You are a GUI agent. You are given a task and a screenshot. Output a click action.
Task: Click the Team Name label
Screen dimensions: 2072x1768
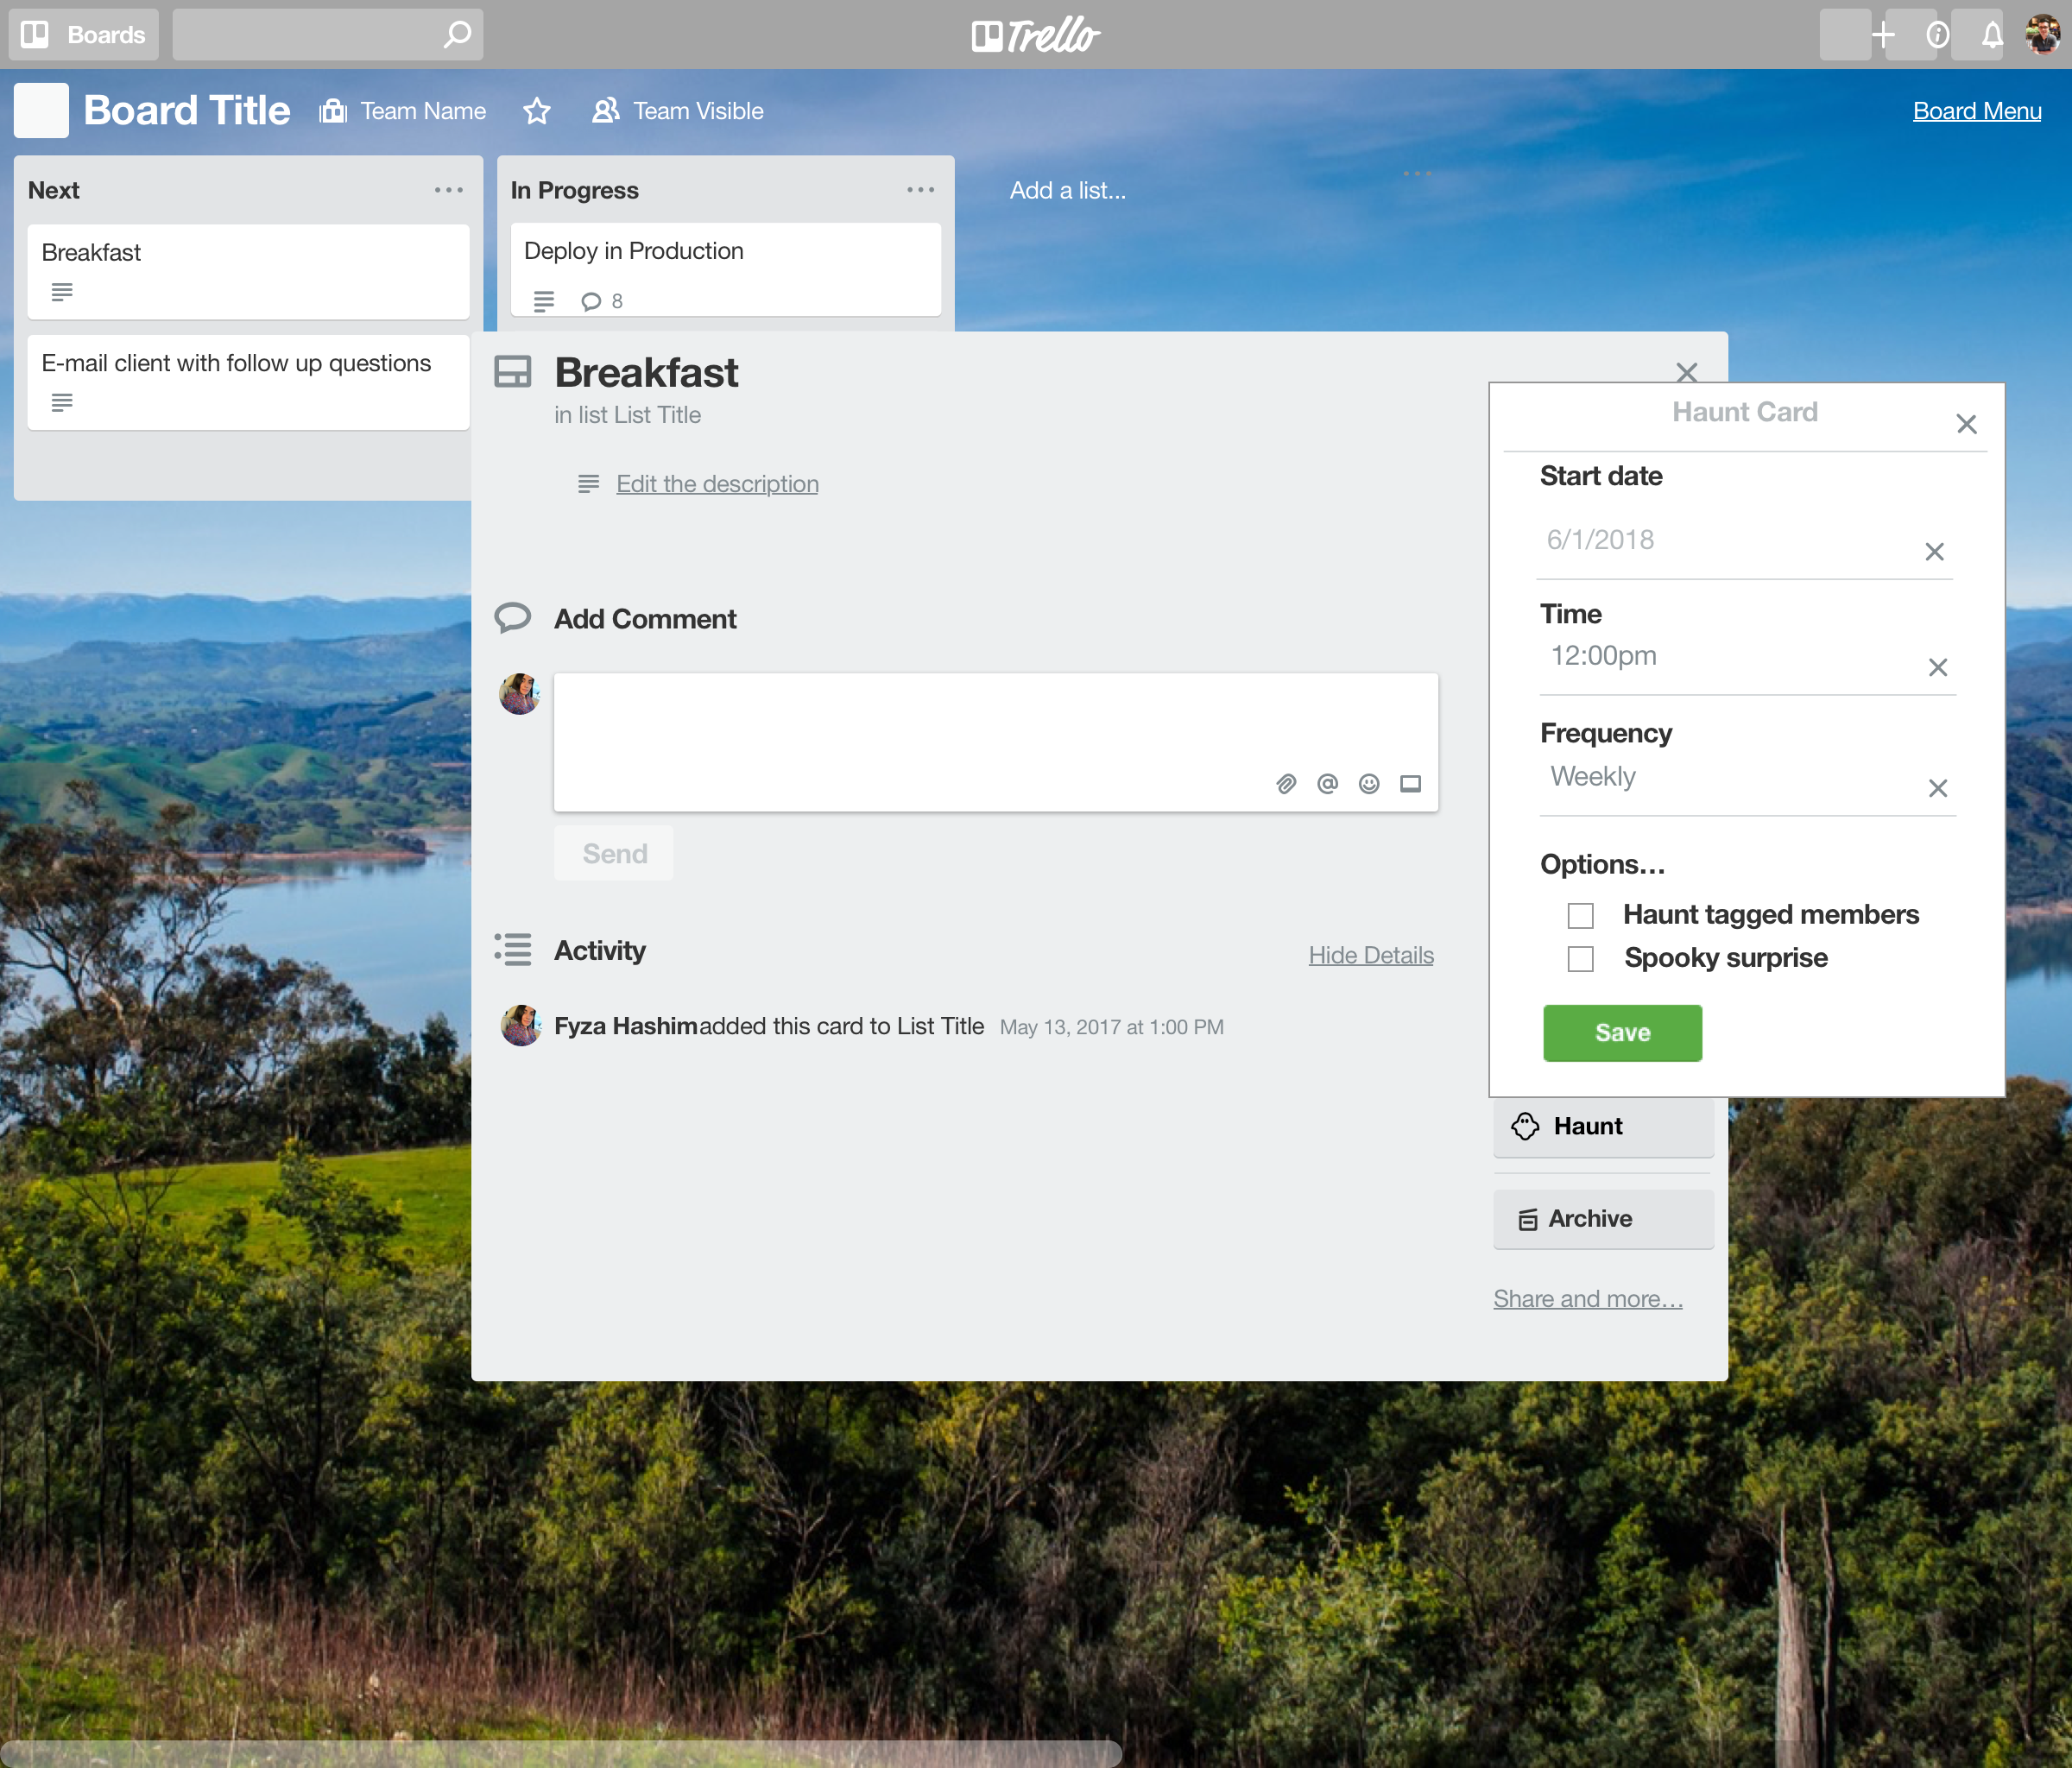click(423, 111)
